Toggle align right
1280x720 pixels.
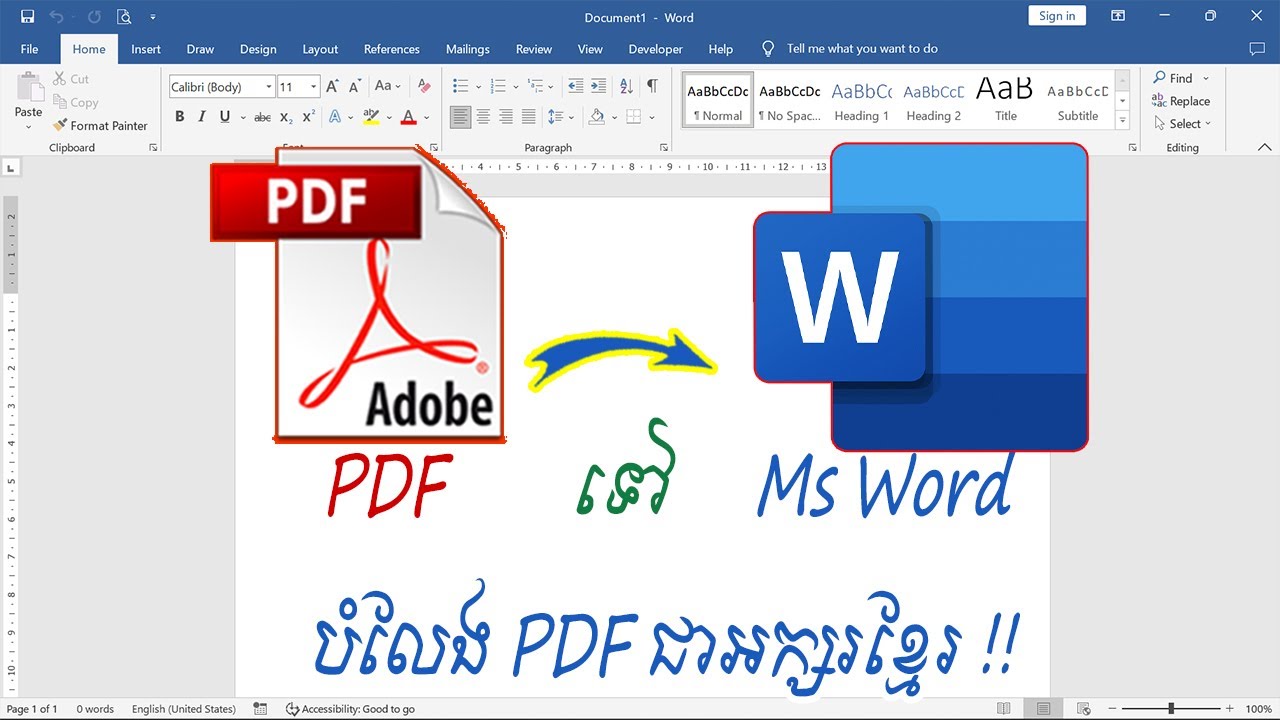(x=506, y=117)
